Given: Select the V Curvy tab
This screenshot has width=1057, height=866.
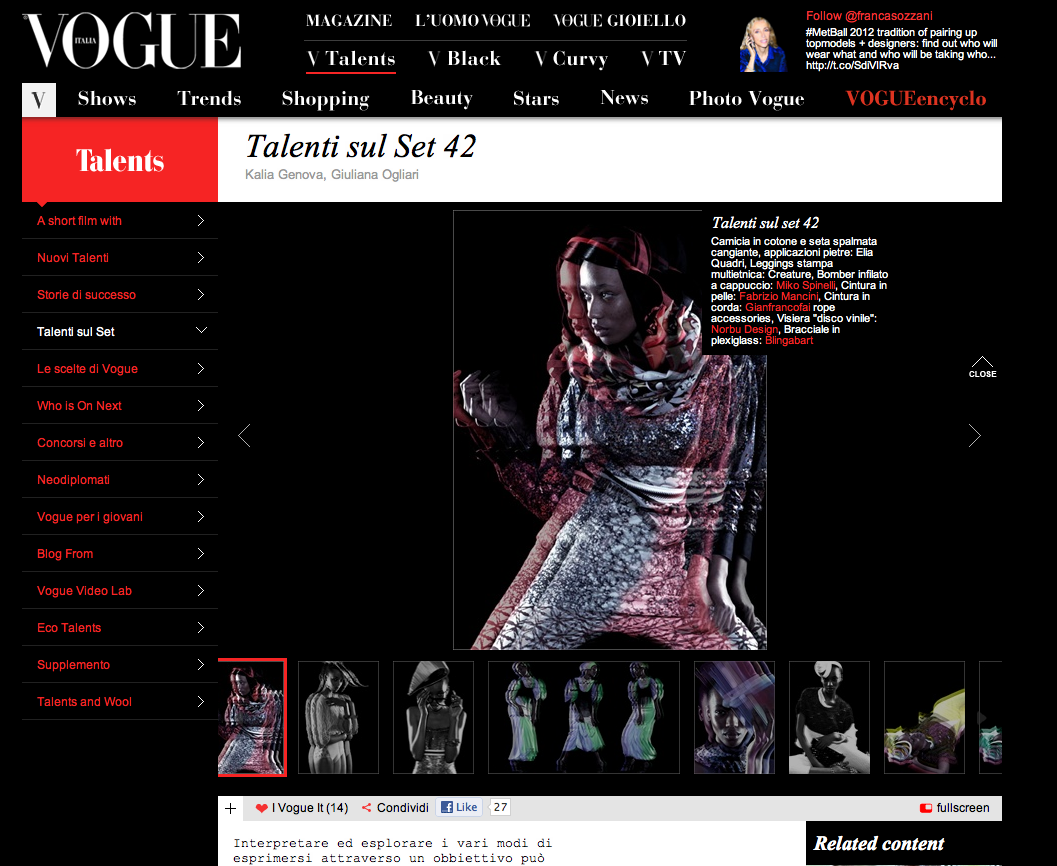Looking at the screenshot, I should click(572, 59).
